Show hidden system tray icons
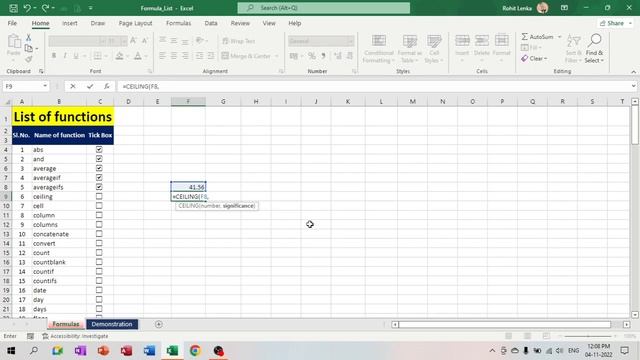 [492, 351]
